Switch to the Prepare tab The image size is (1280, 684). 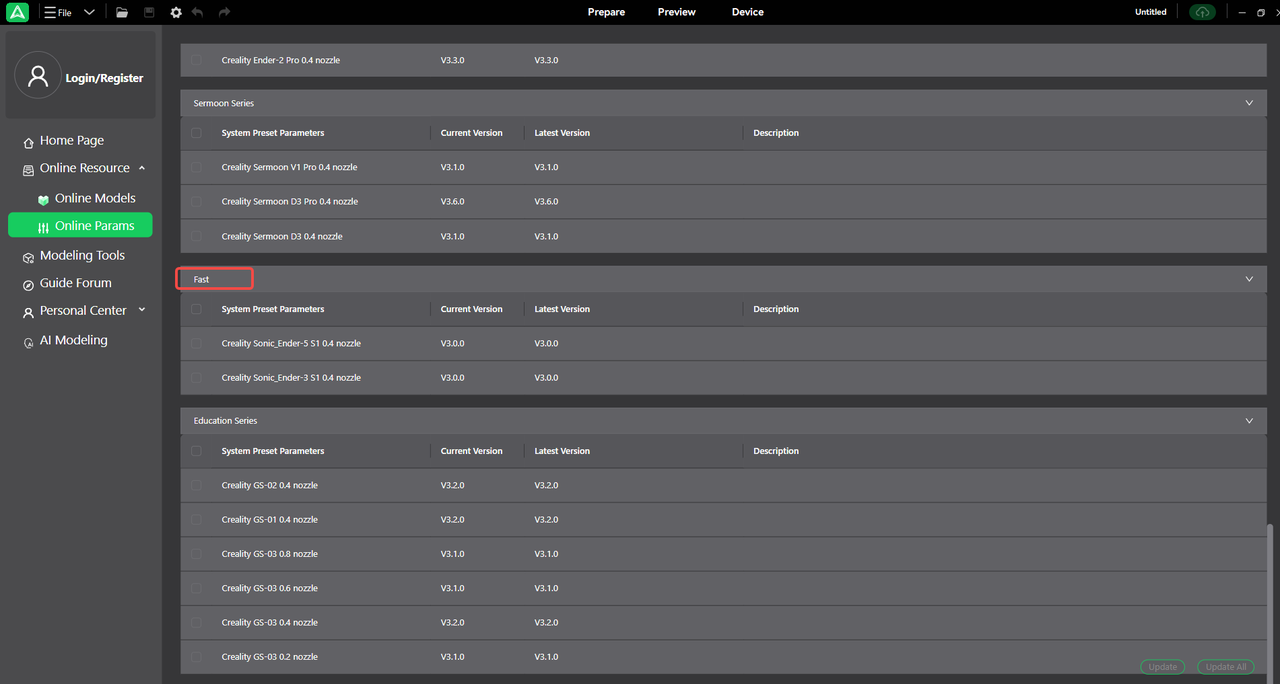coord(606,12)
